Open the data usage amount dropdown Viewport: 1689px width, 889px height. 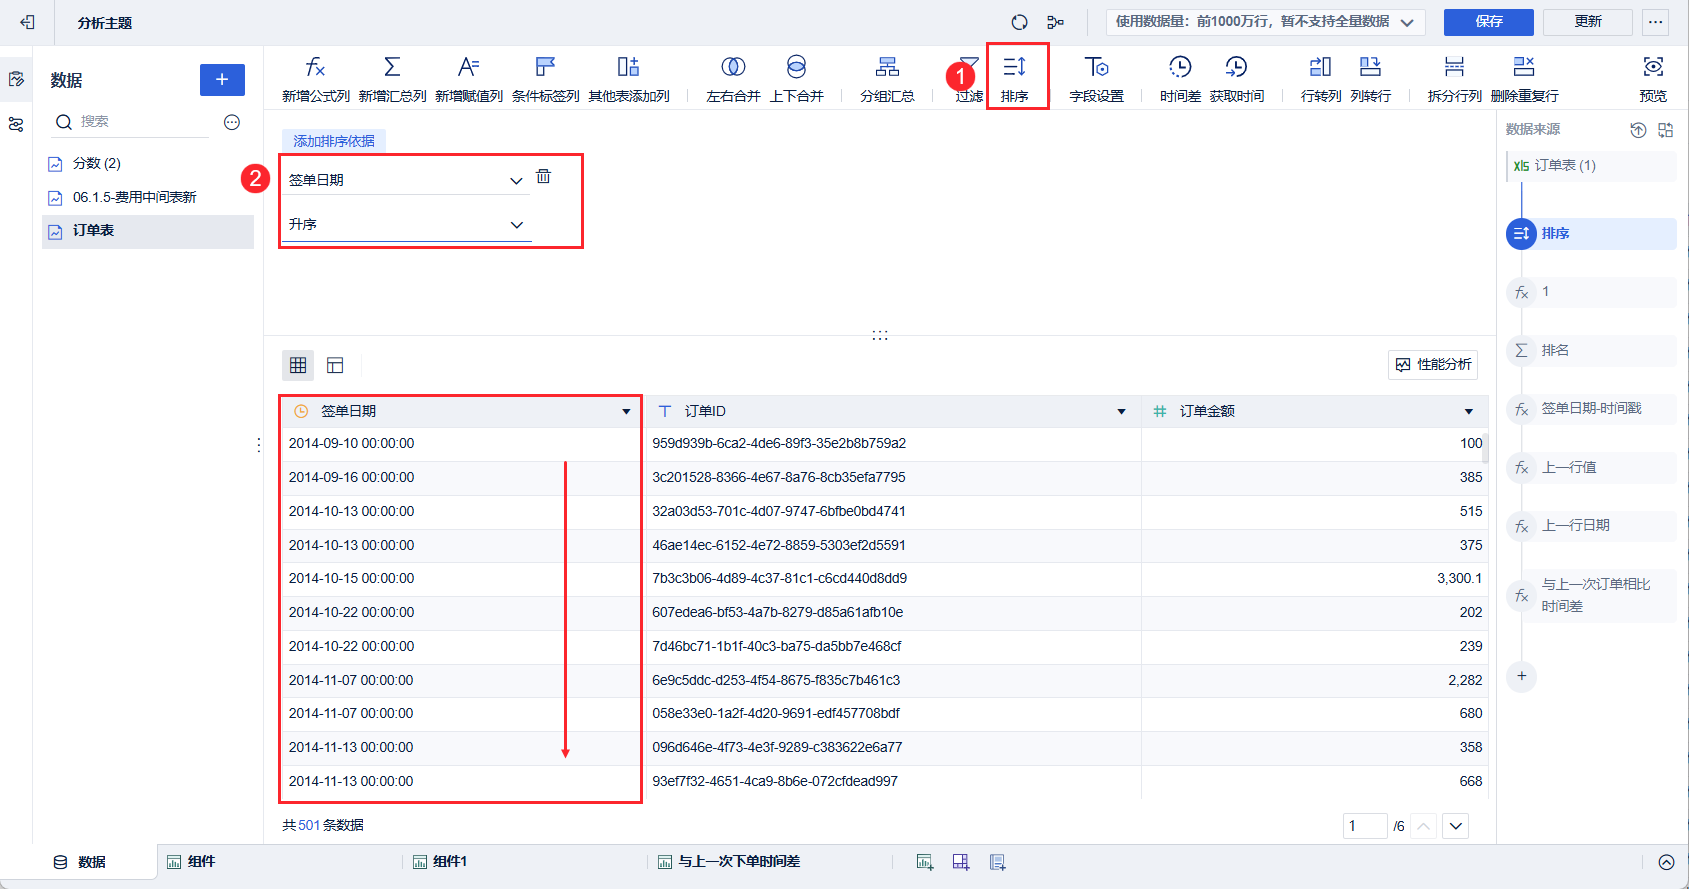click(x=1265, y=22)
